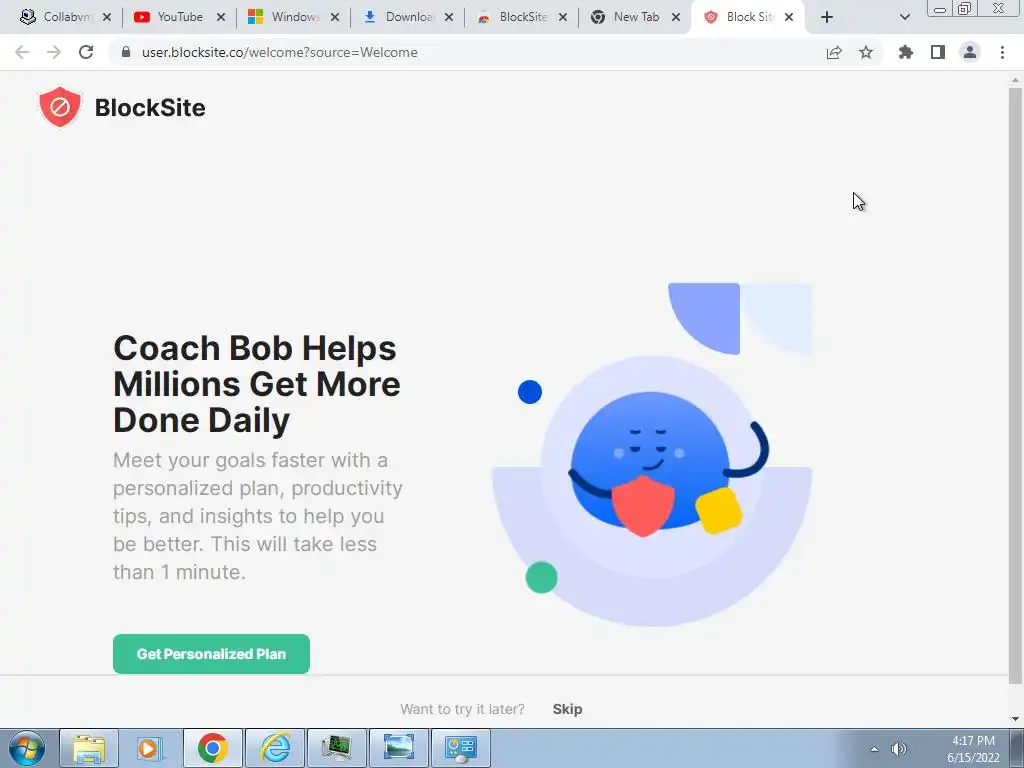Show hidden system tray icons
This screenshot has height=768, width=1024.
coord(874,749)
